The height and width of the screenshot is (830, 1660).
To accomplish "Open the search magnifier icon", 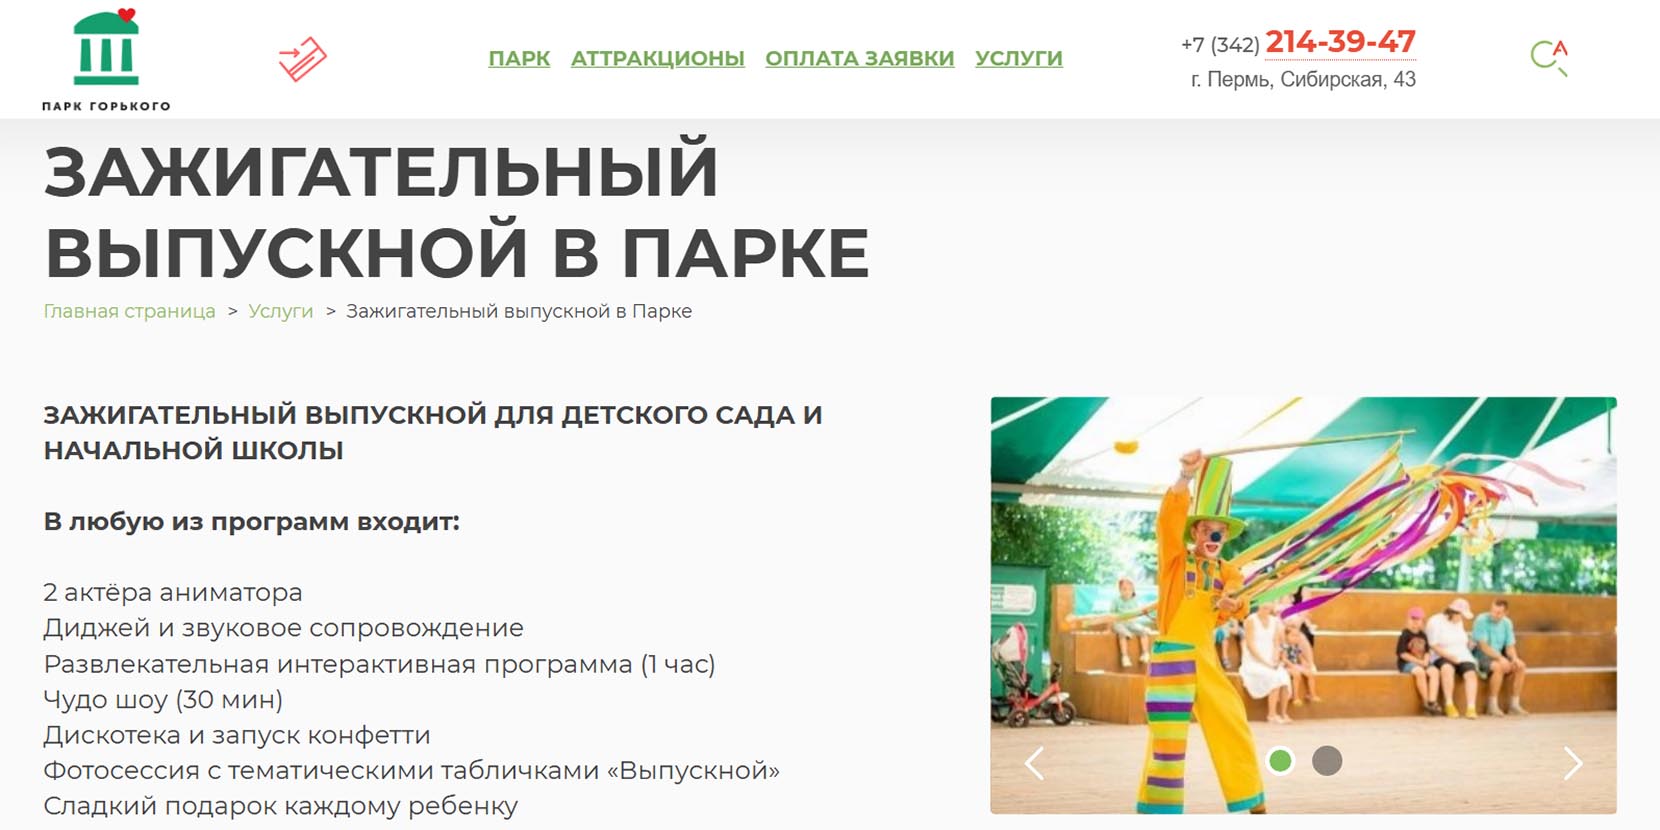I will (1549, 58).
